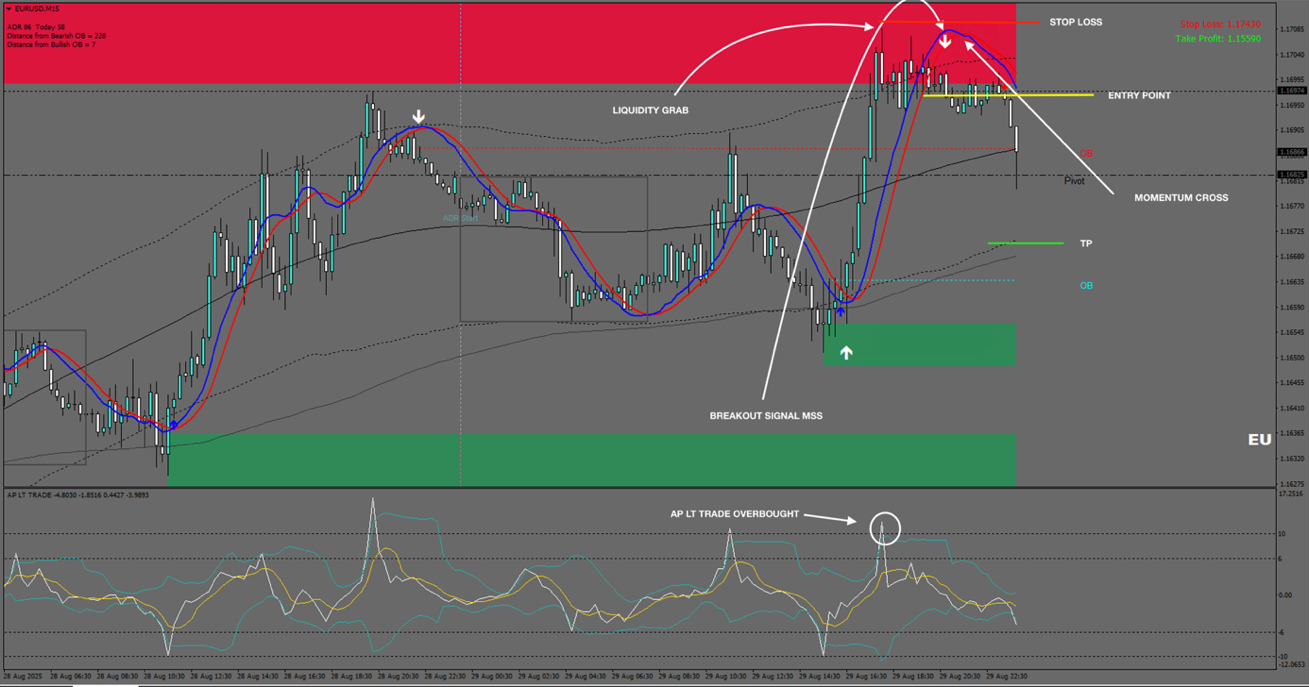Viewport: 1309px width, 687px height.
Task: Click the triangle next to EURUSD,M15
Action: (9, 9)
